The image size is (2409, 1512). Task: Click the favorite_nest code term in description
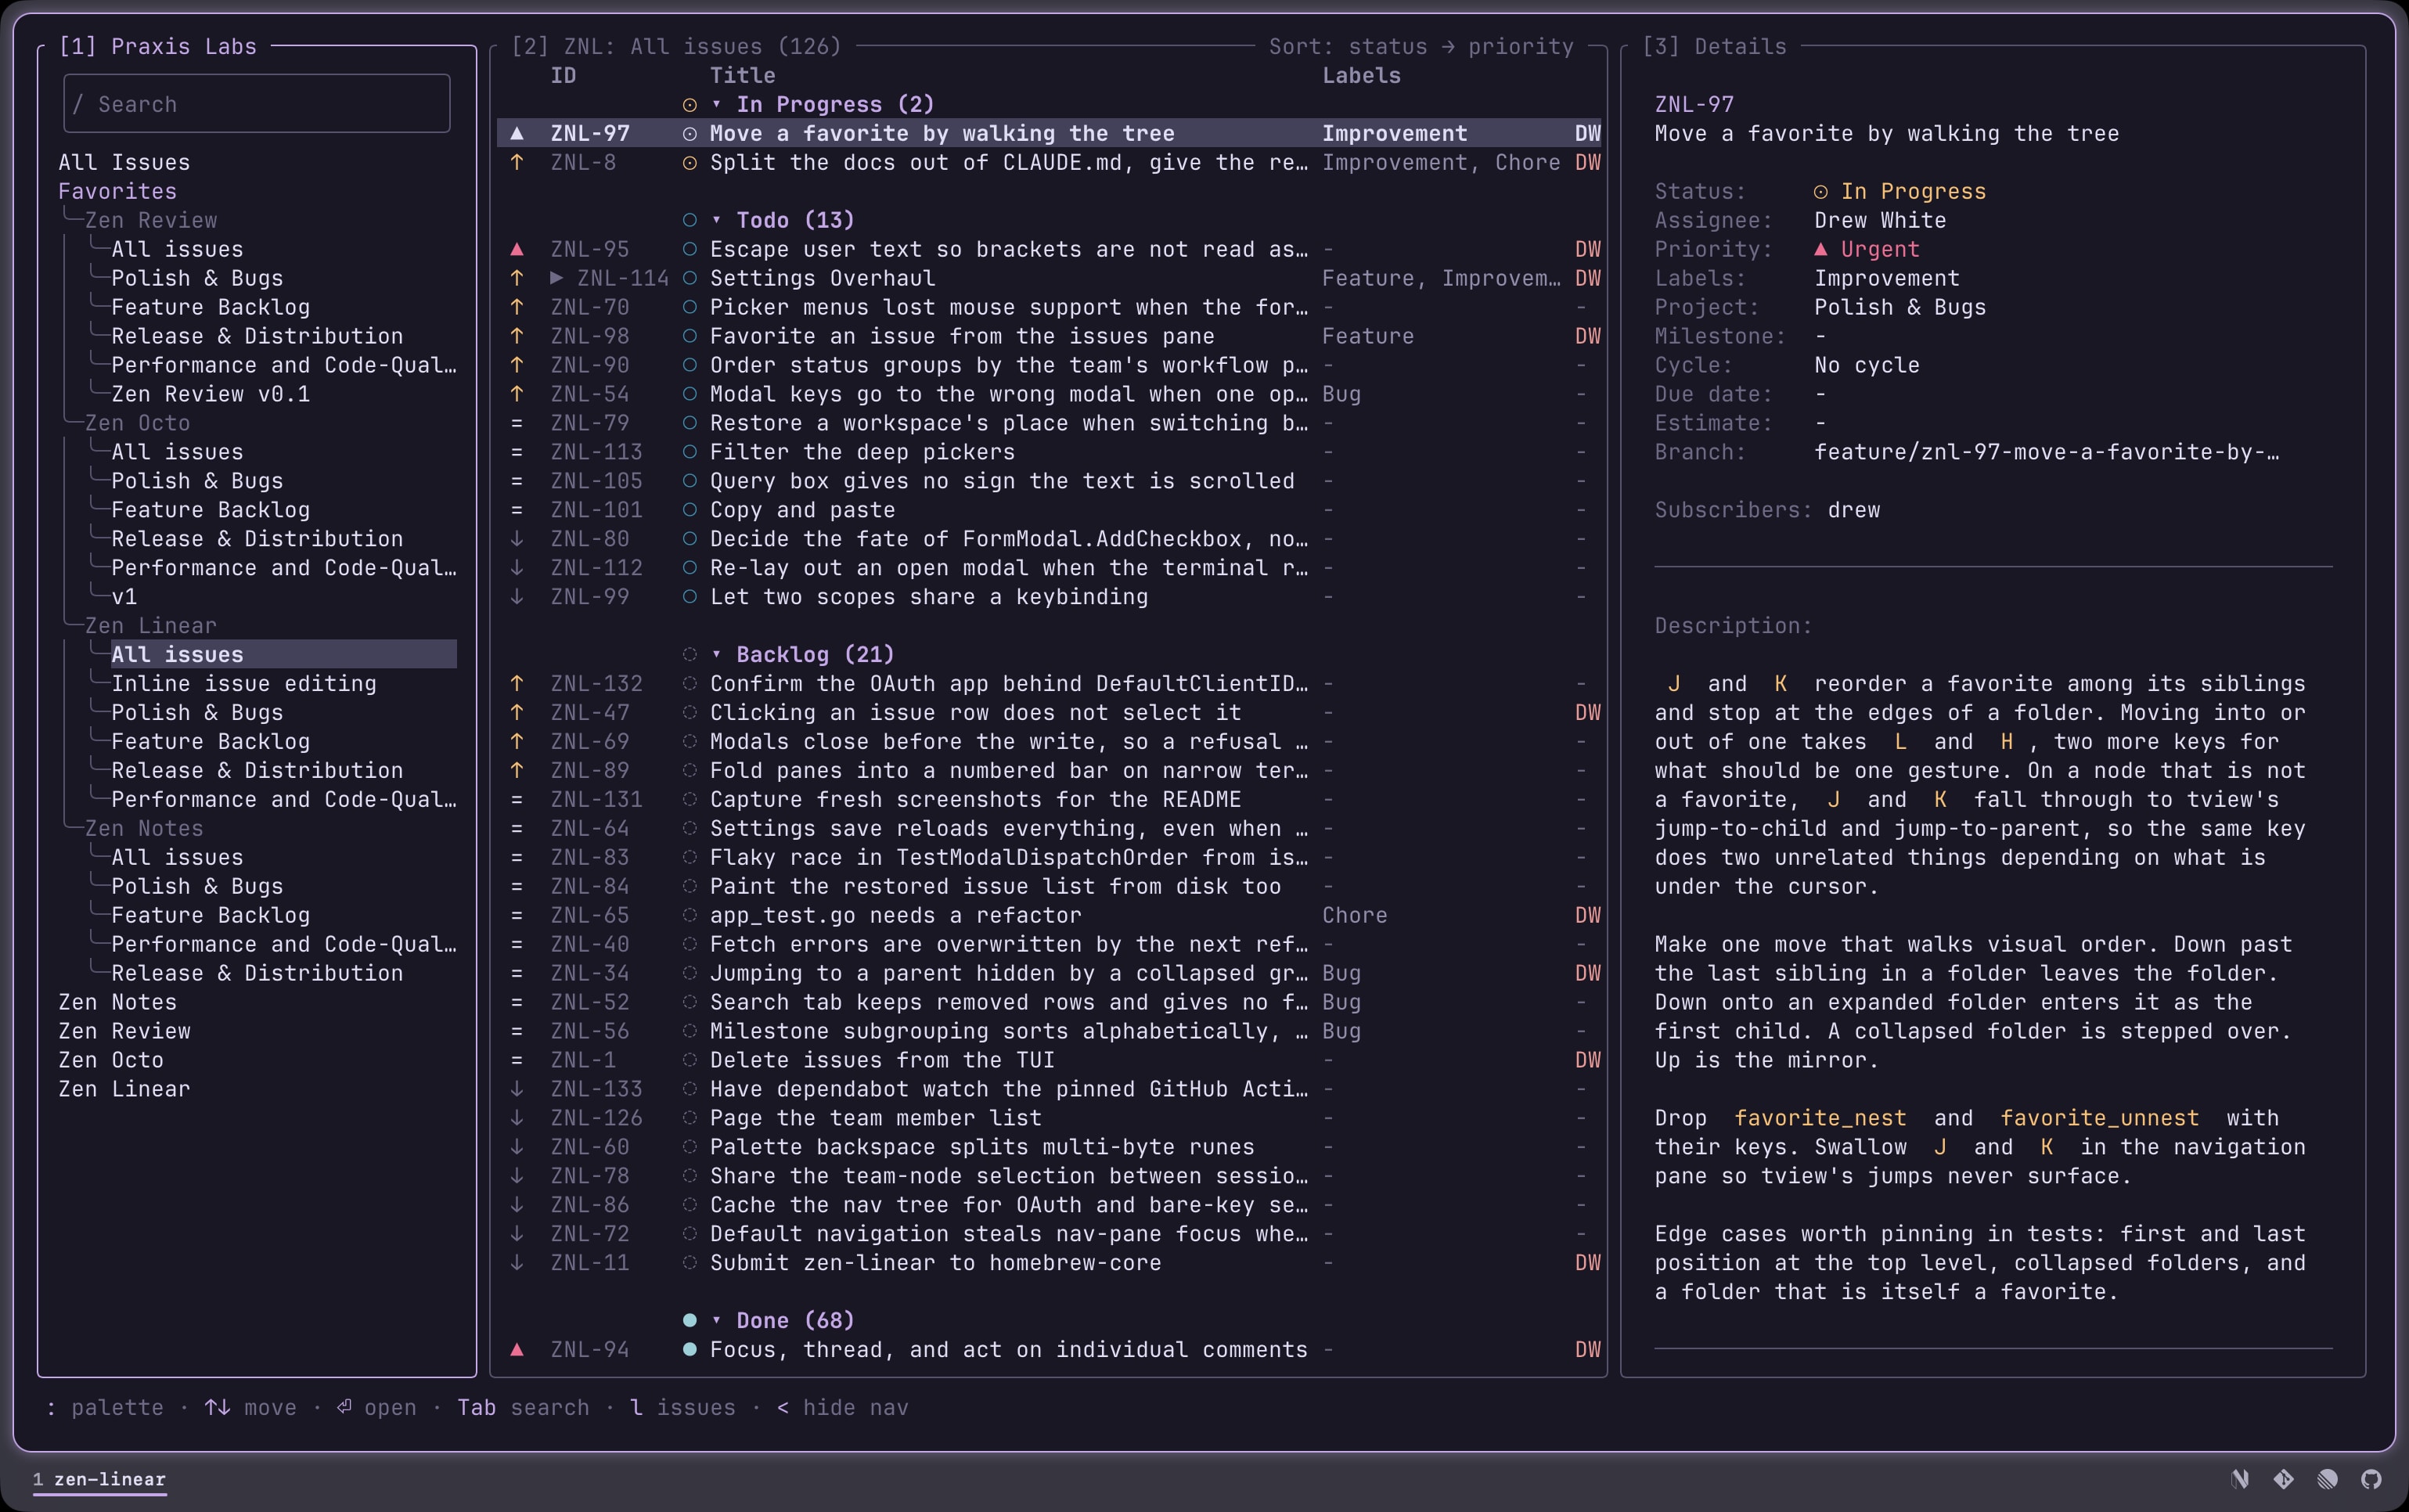point(1820,1118)
